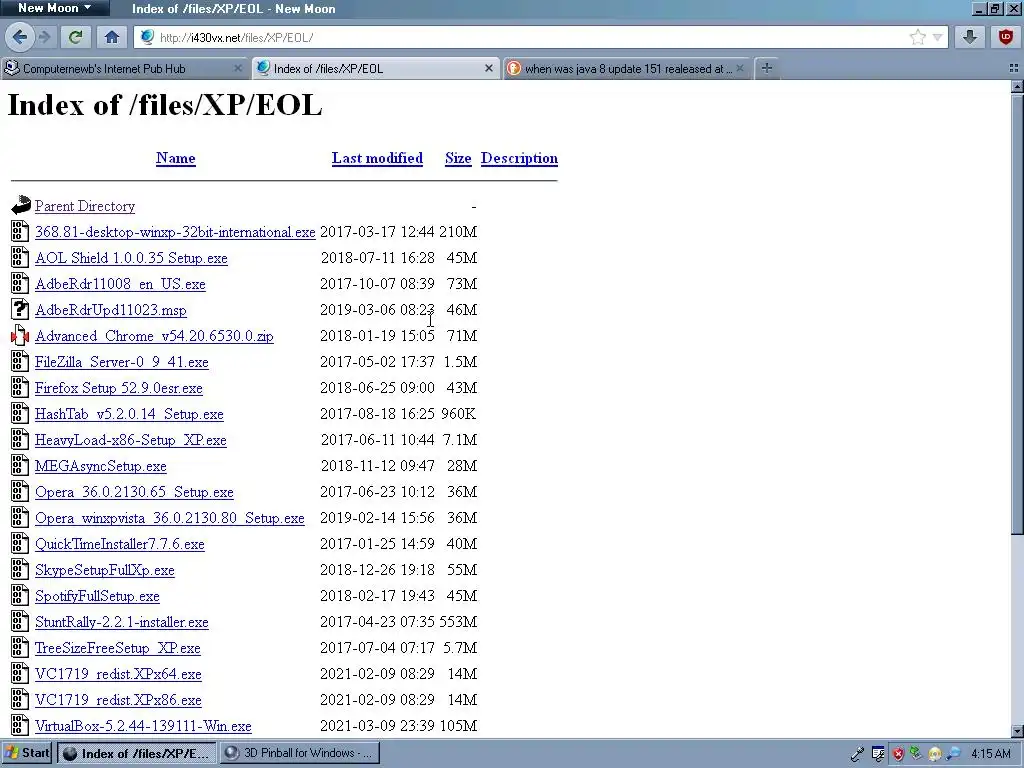The image size is (1024, 768).
Task: Click the Parent Directory back-arrow icon
Action: pos(20,205)
